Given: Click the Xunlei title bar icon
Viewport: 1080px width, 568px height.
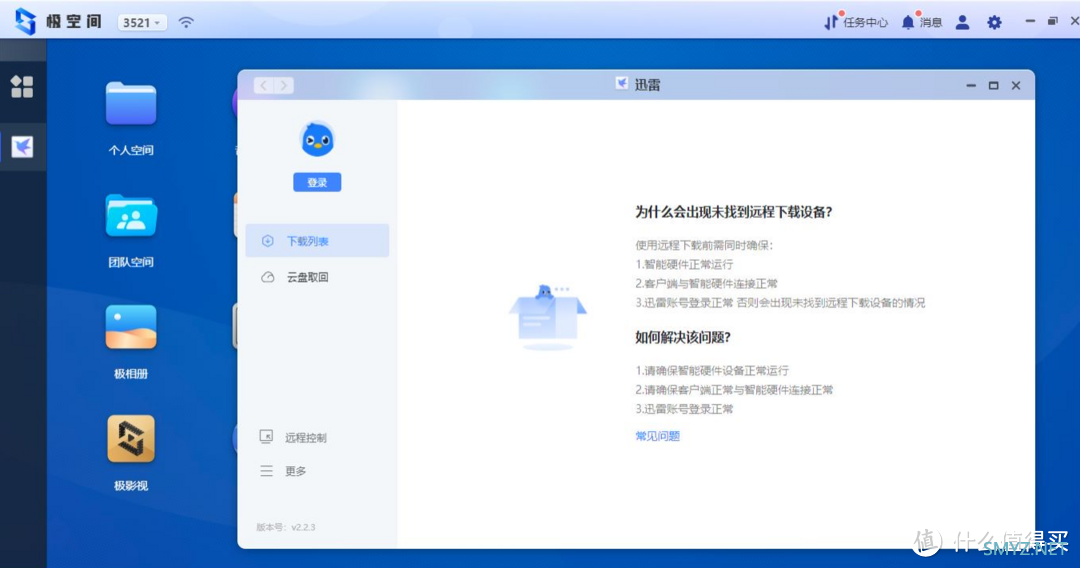Looking at the screenshot, I should coord(621,84).
